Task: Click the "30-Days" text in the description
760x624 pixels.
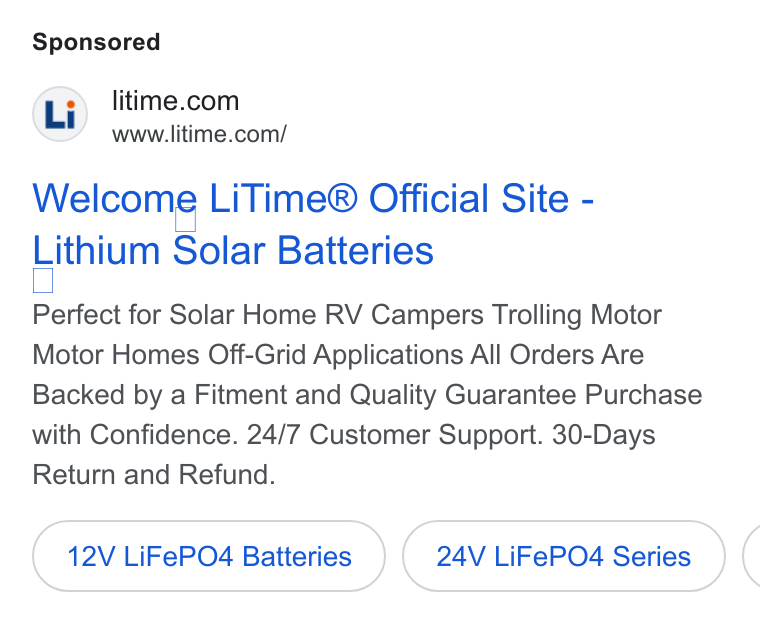Action: point(604,434)
